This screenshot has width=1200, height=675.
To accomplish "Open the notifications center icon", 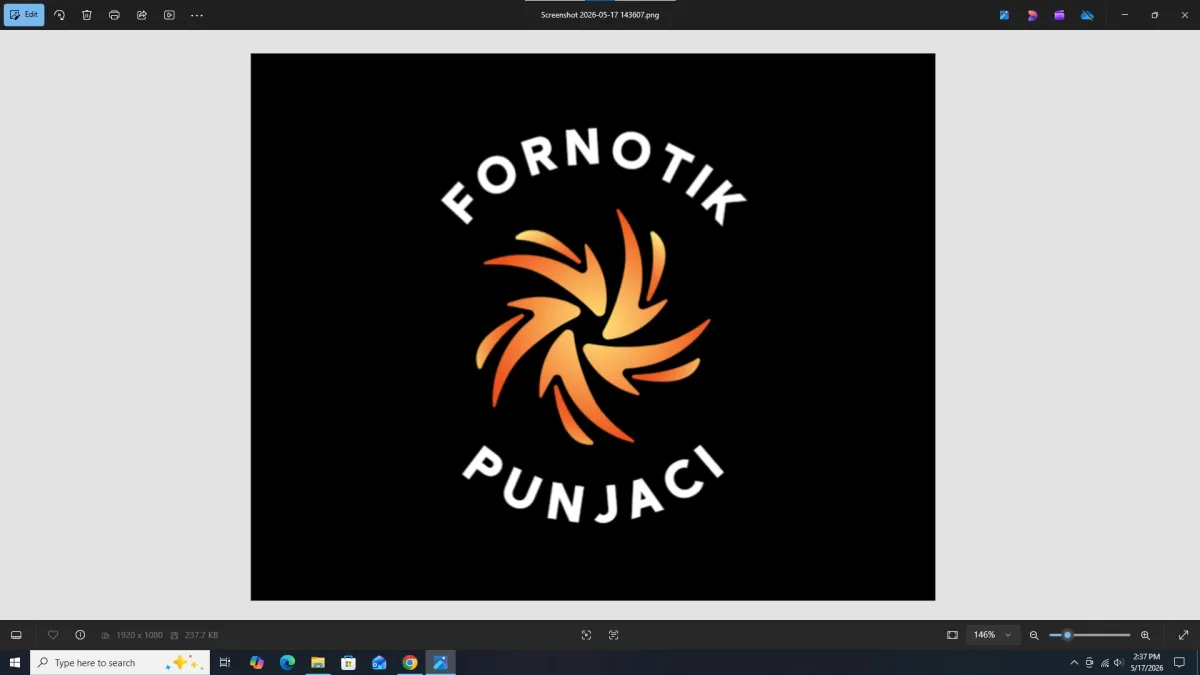I will click(x=1179, y=663).
